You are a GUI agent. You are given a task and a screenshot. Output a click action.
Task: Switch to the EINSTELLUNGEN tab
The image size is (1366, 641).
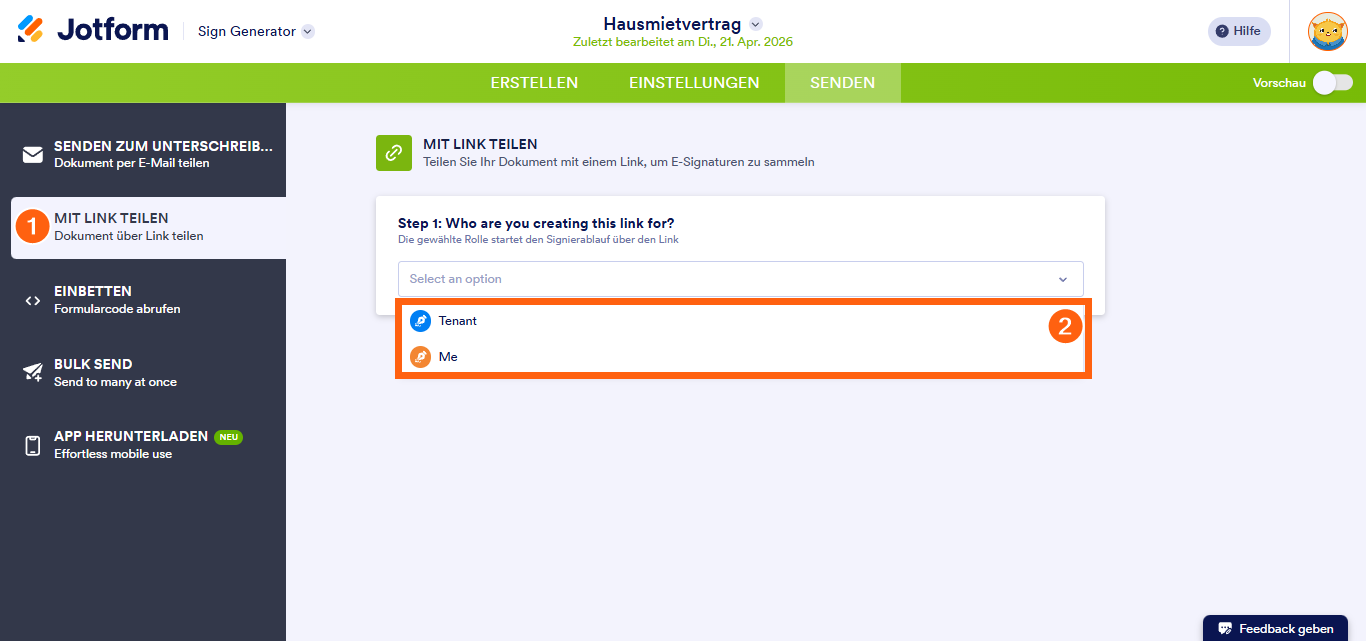tap(694, 83)
